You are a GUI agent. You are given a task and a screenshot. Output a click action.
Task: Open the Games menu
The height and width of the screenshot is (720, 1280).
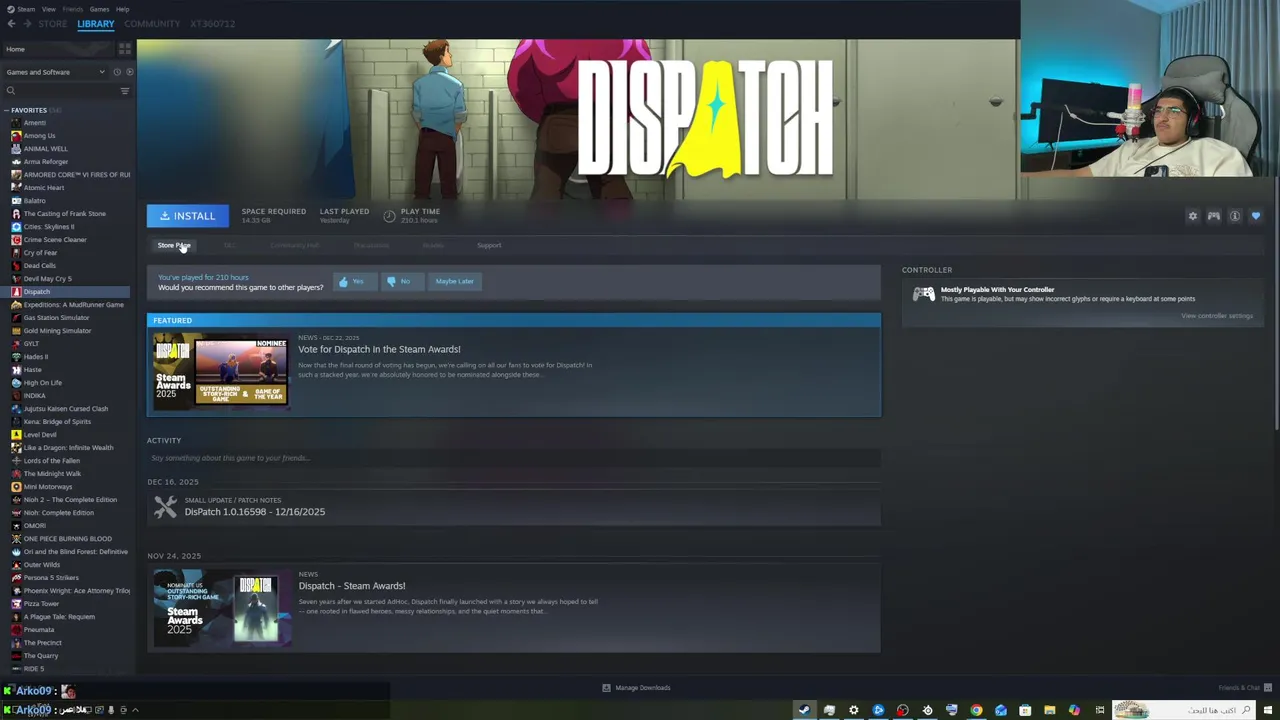99,9
